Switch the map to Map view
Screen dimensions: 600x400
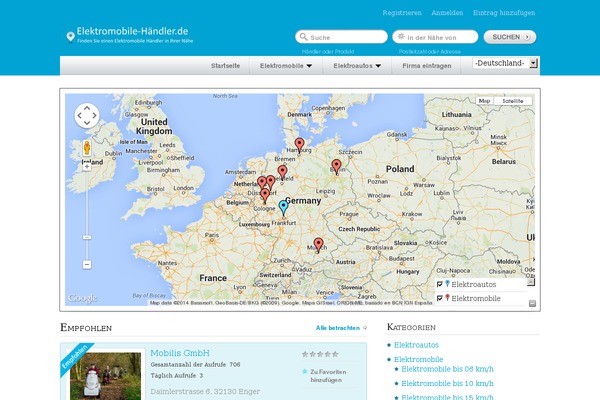(484, 101)
